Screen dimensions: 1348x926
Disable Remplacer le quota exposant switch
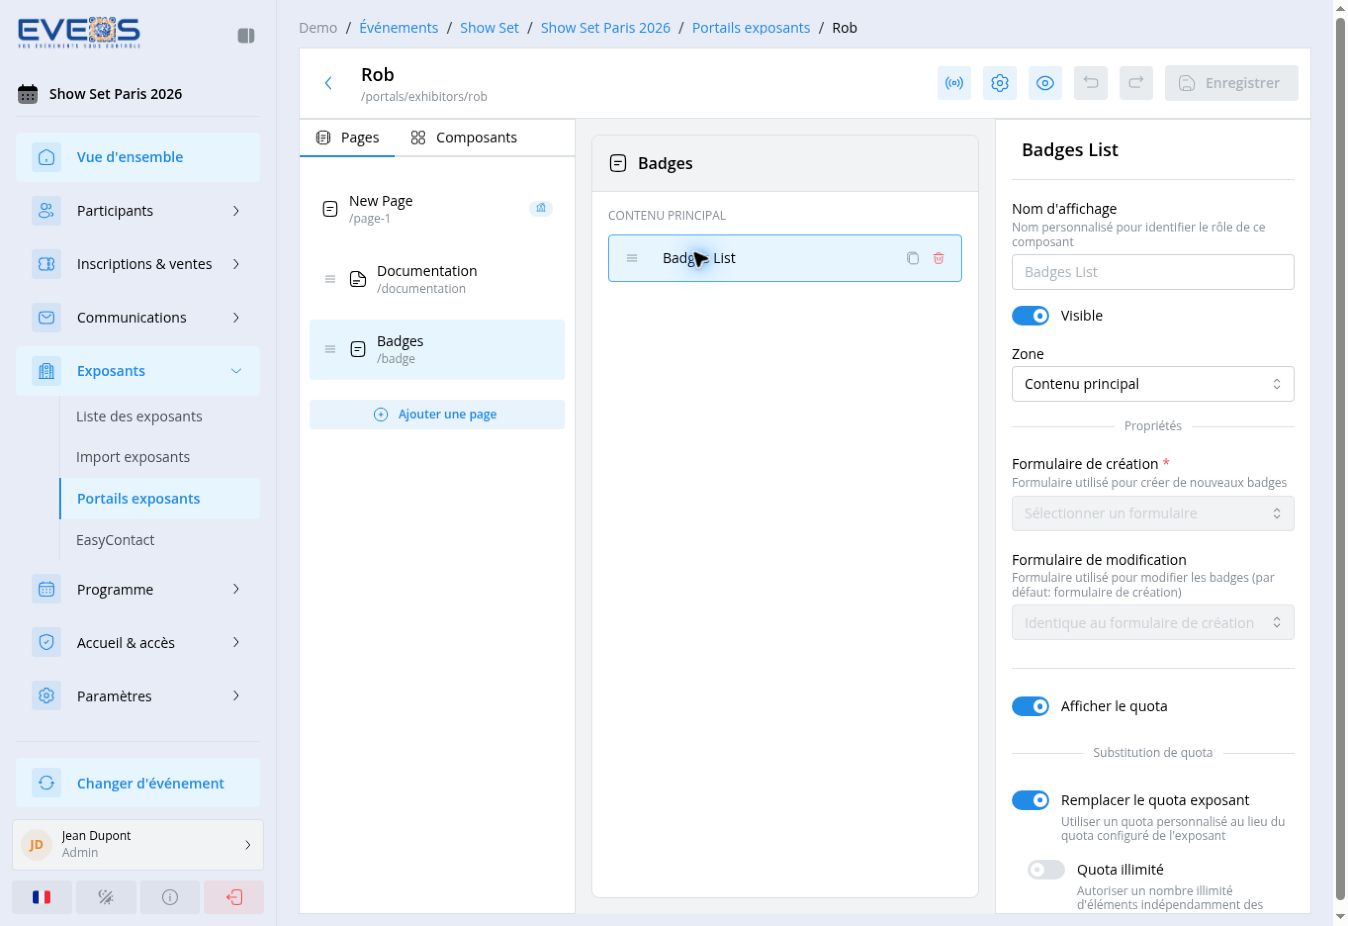point(1031,800)
